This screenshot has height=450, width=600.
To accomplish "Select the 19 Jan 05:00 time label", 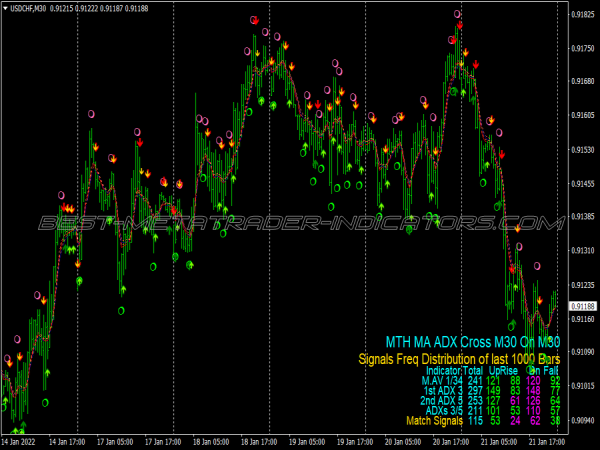I will (x=307, y=442).
